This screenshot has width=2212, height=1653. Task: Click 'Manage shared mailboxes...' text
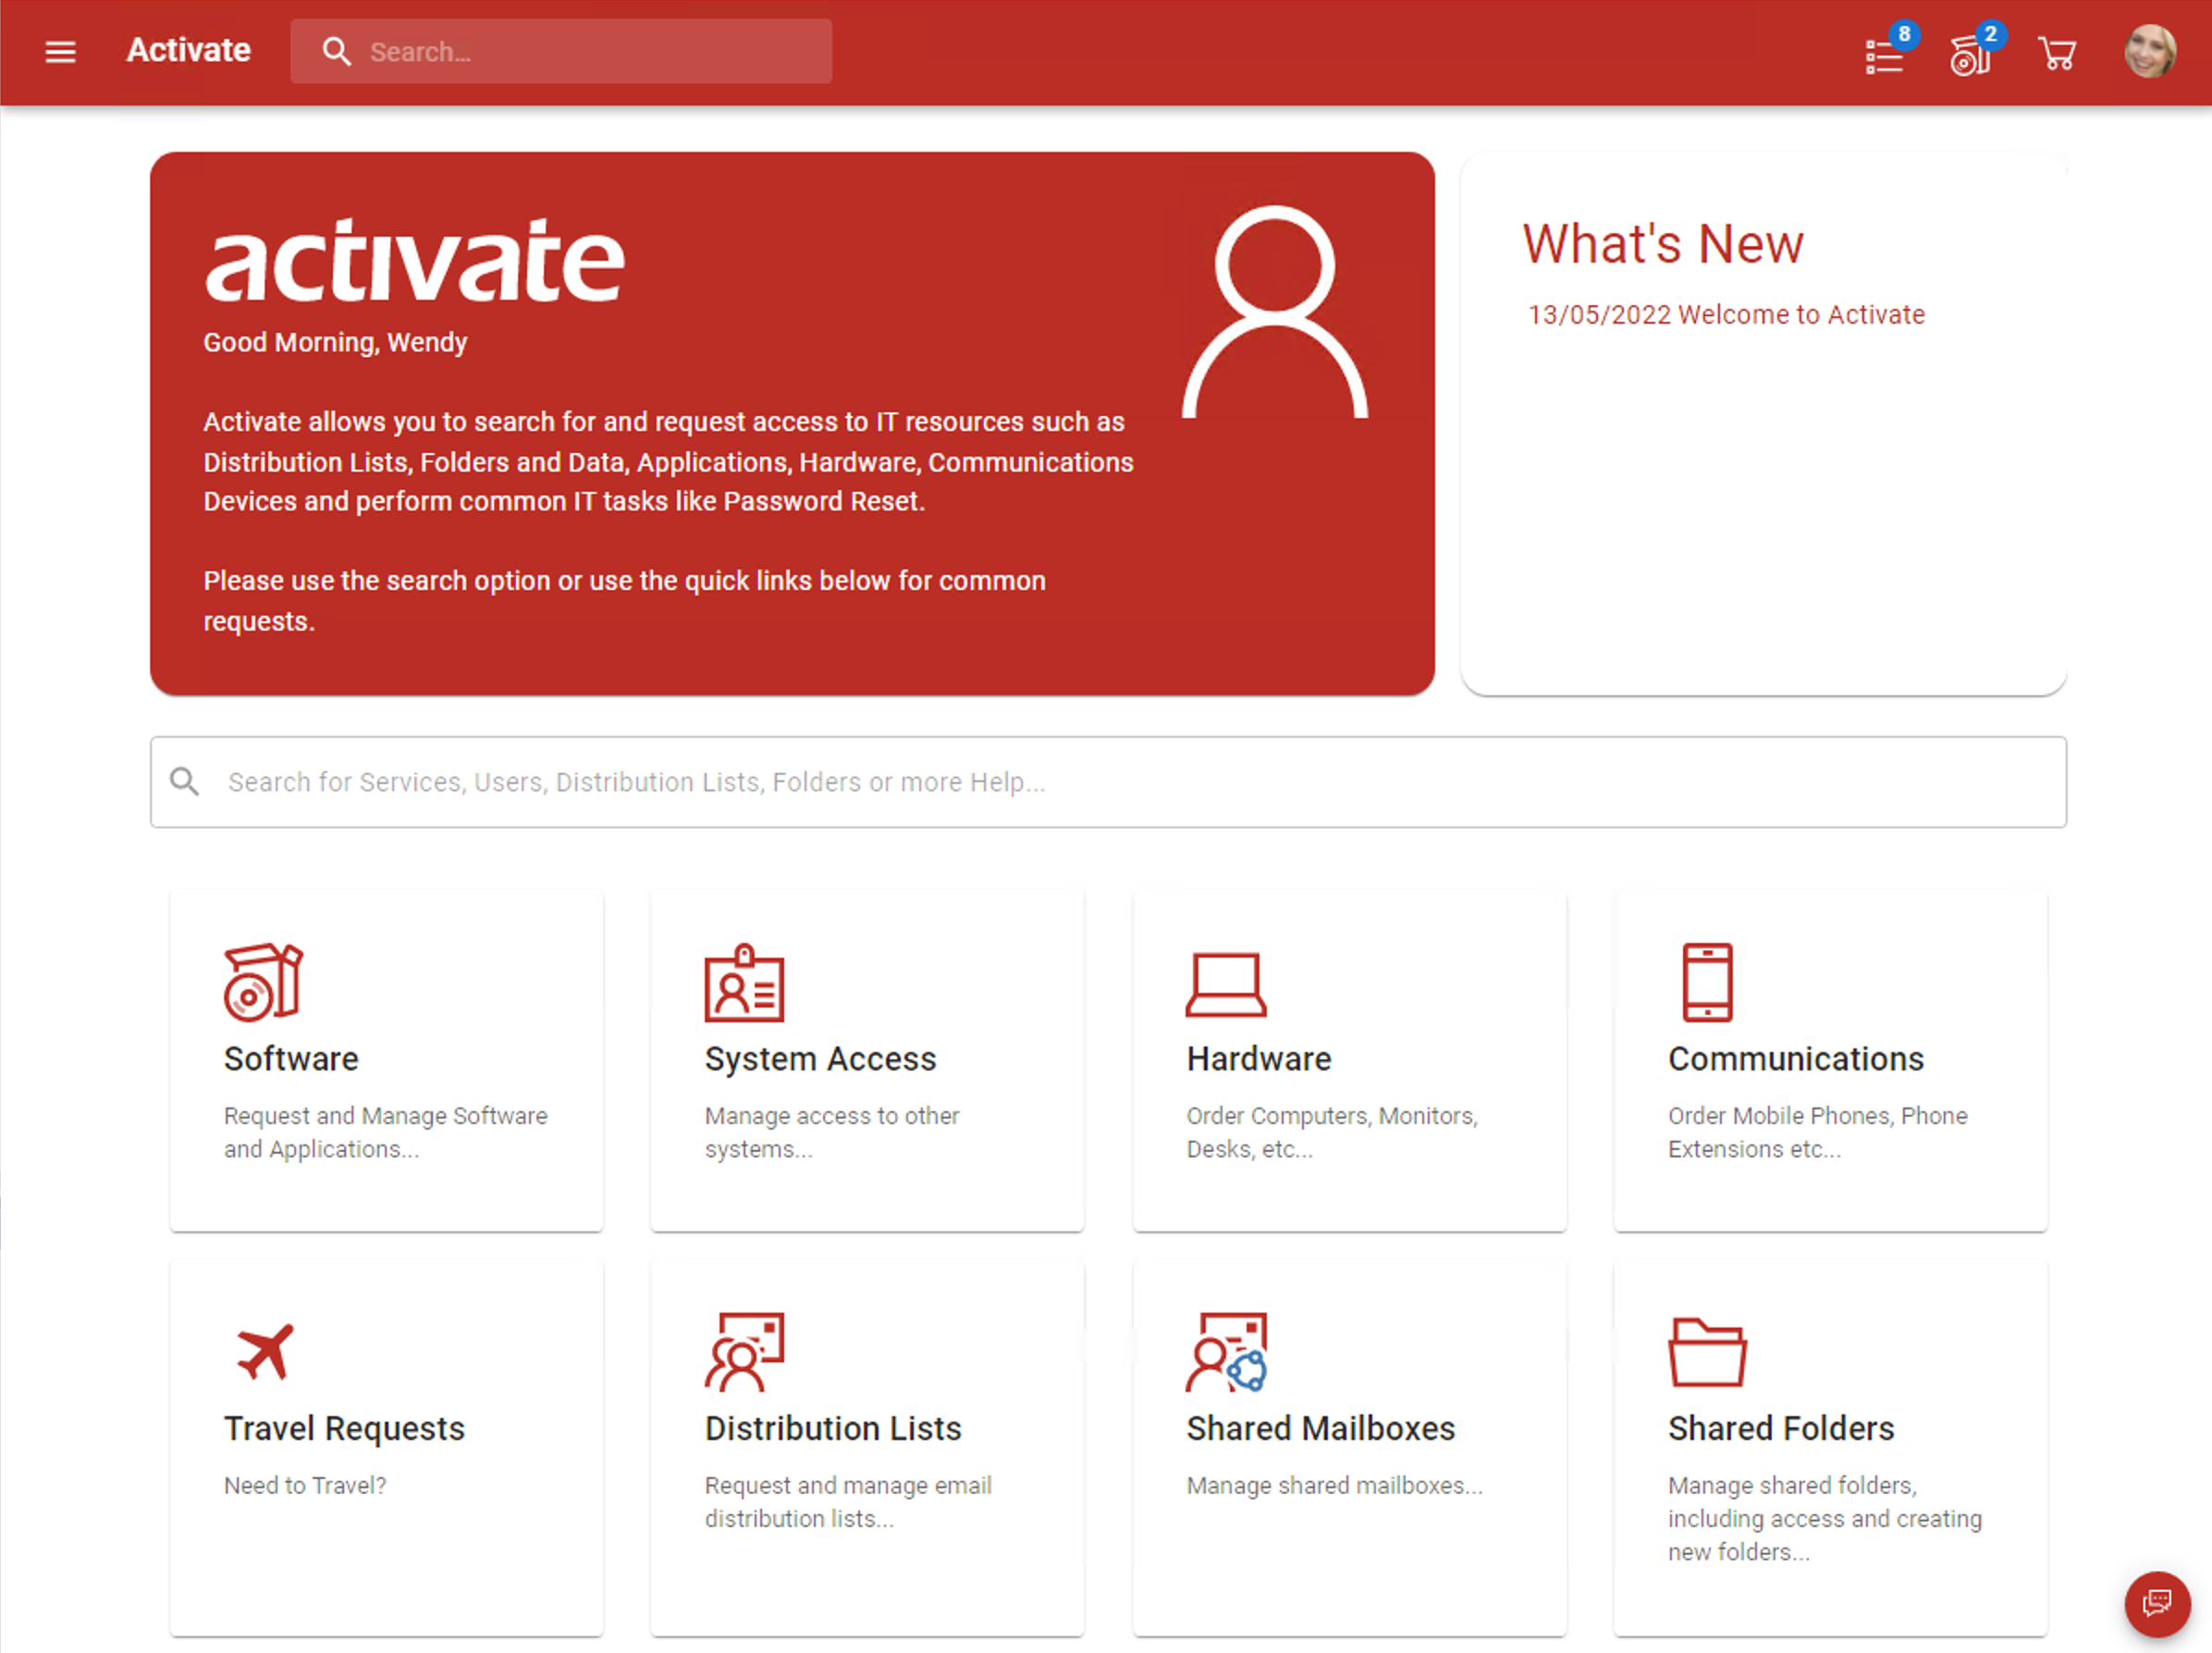[1334, 1486]
